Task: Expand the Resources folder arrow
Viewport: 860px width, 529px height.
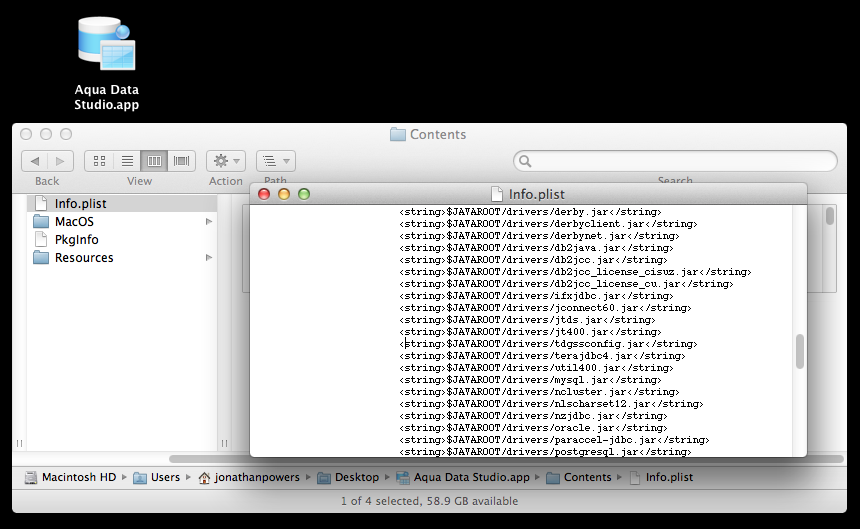Action: (208, 258)
